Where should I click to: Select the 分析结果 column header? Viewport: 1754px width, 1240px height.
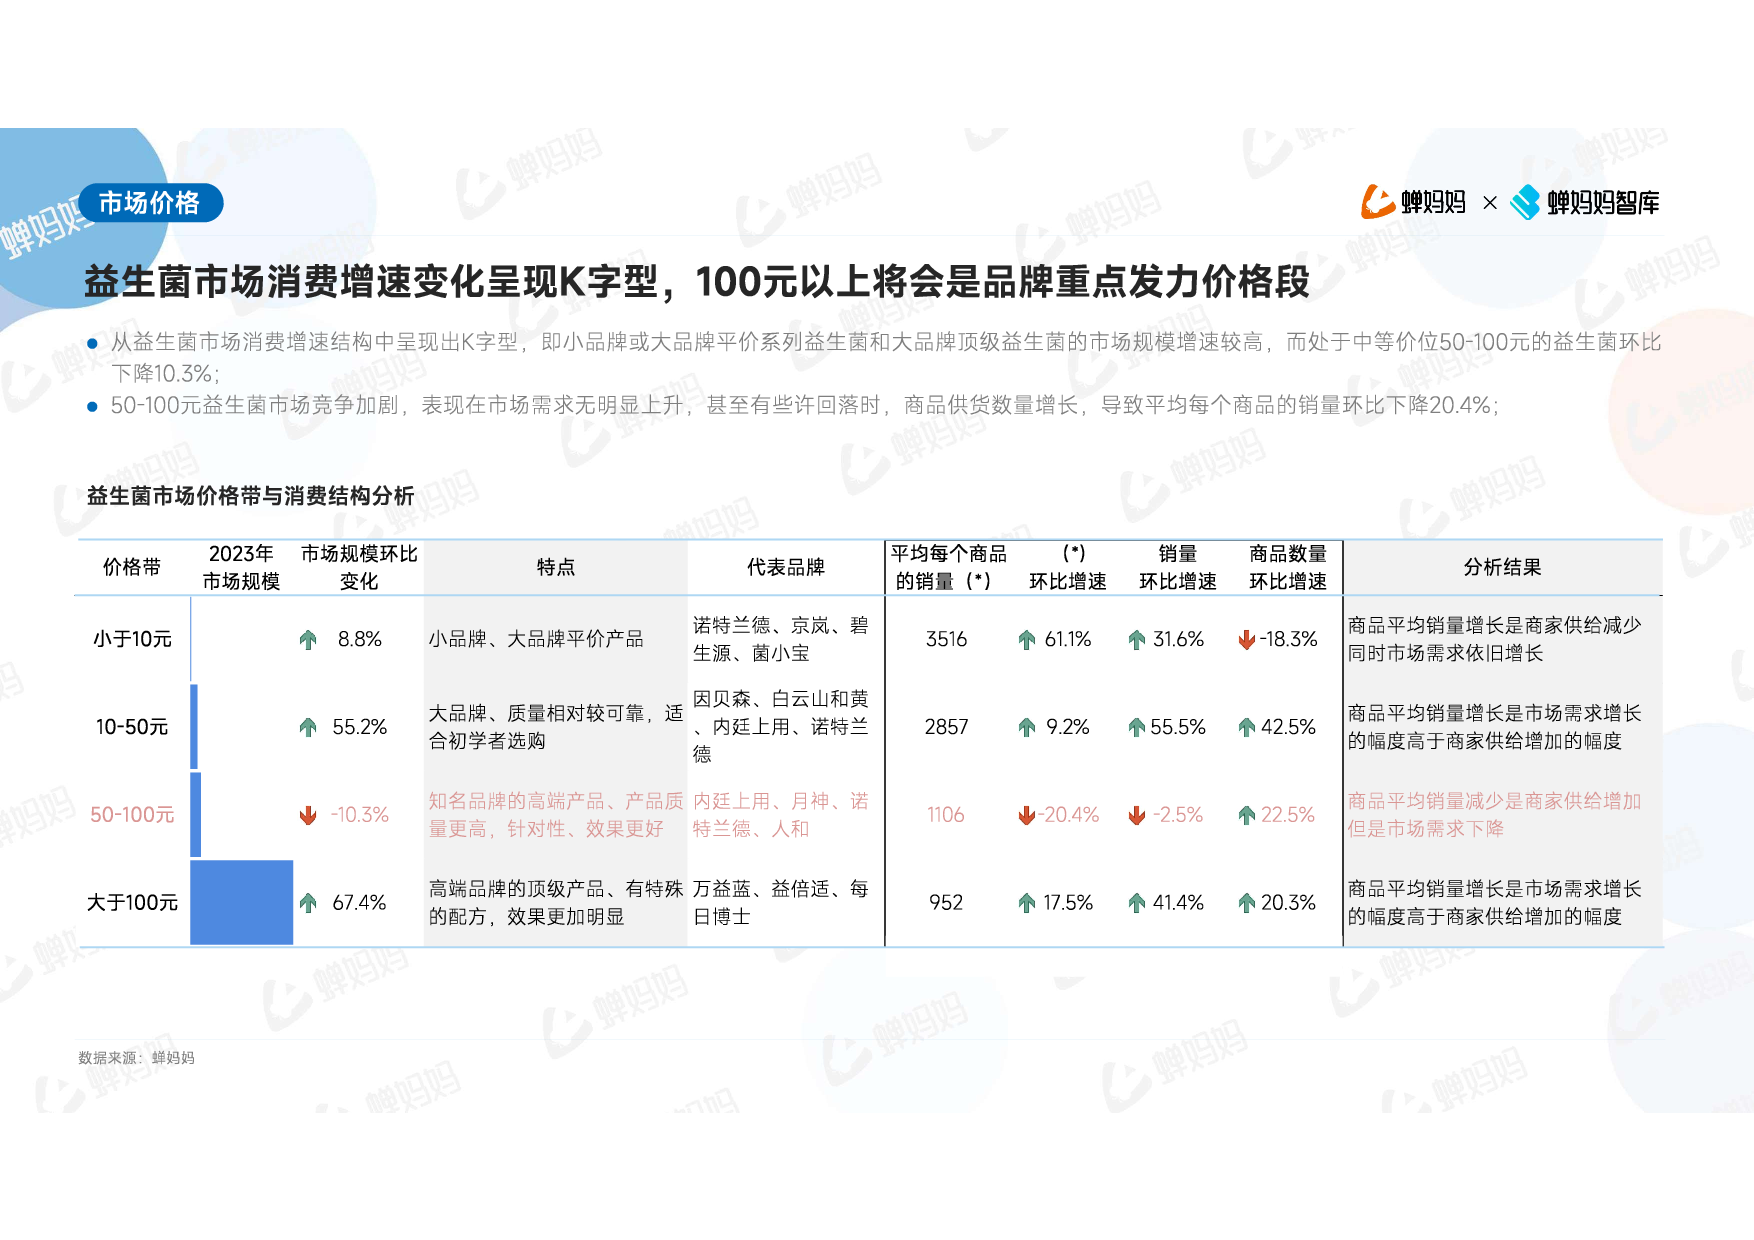[x=1502, y=567]
